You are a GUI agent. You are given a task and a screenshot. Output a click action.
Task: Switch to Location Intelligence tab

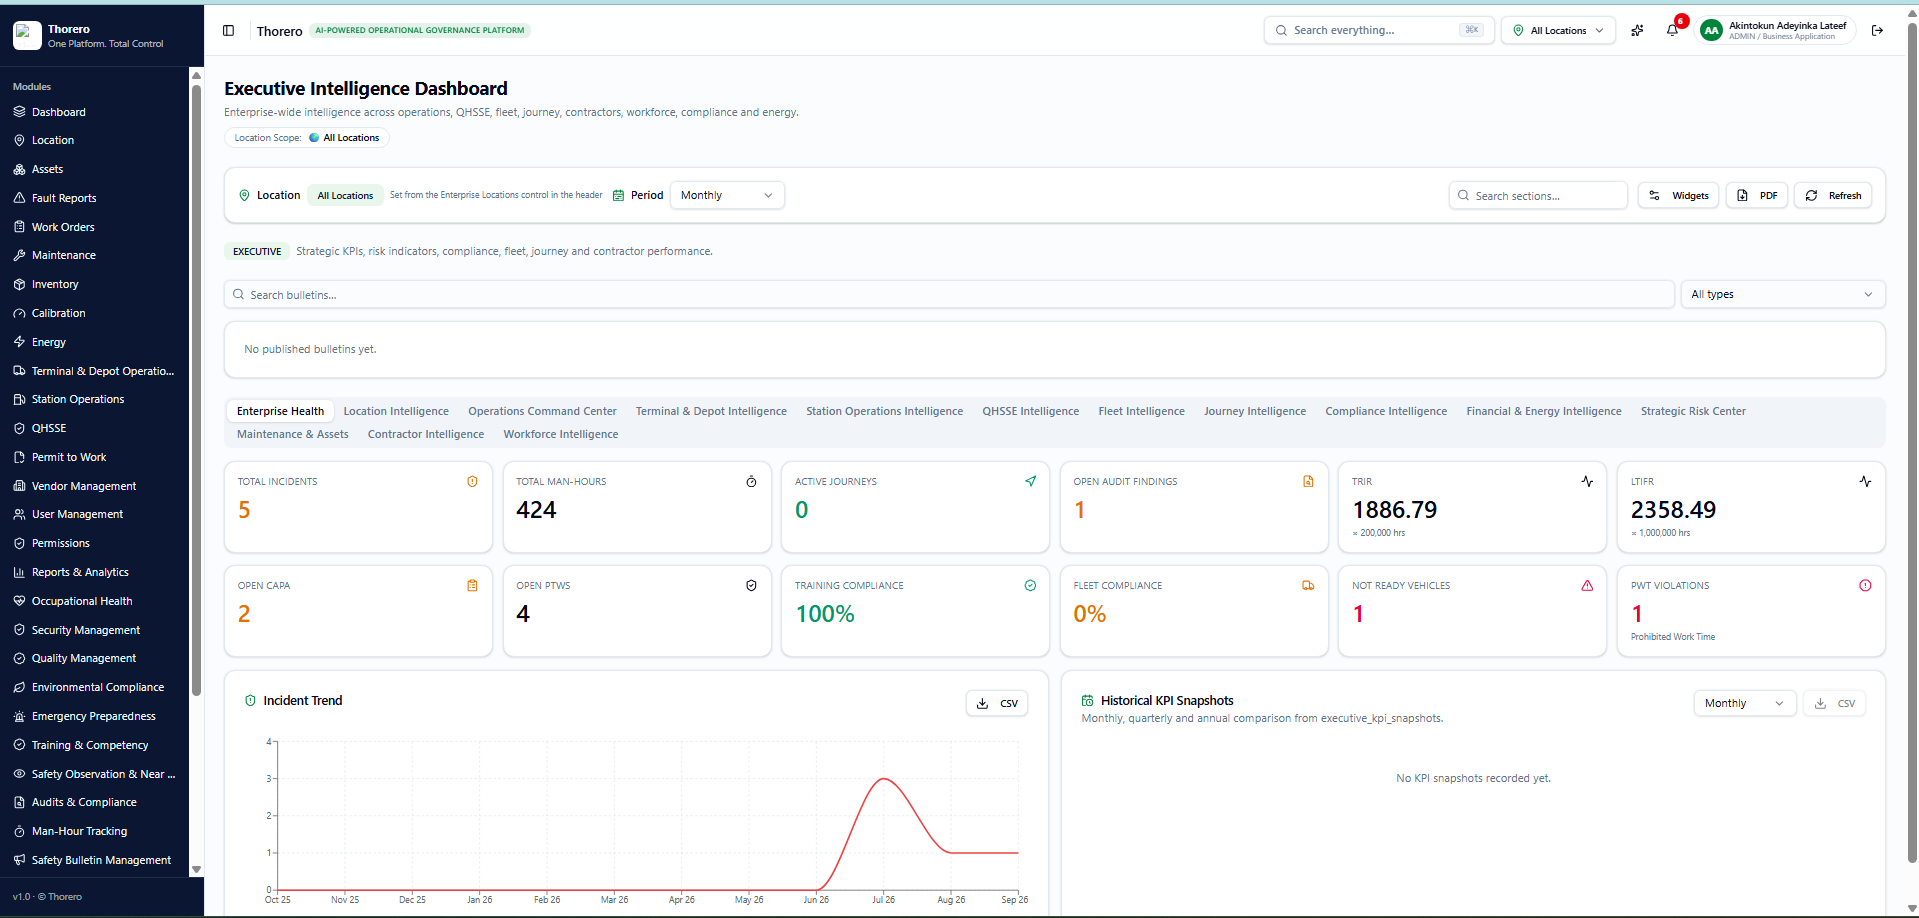pos(396,411)
